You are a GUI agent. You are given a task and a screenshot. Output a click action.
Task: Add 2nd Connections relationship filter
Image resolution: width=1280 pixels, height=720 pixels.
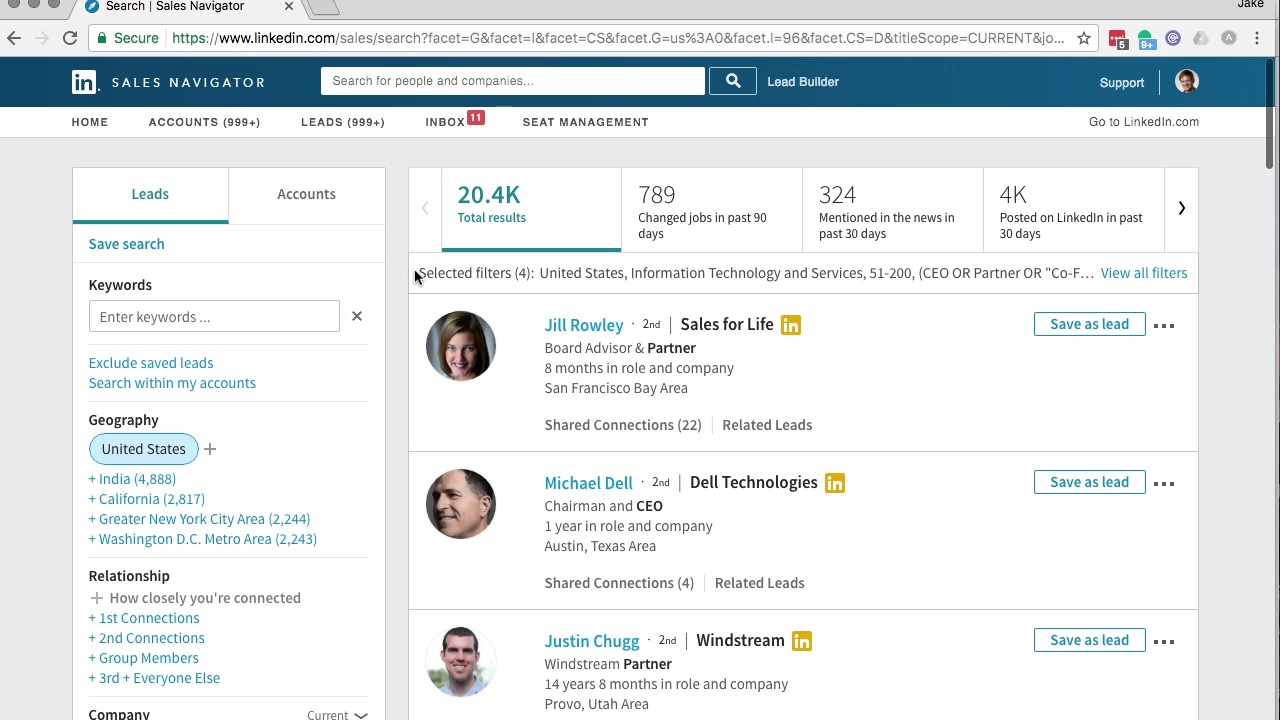point(151,638)
